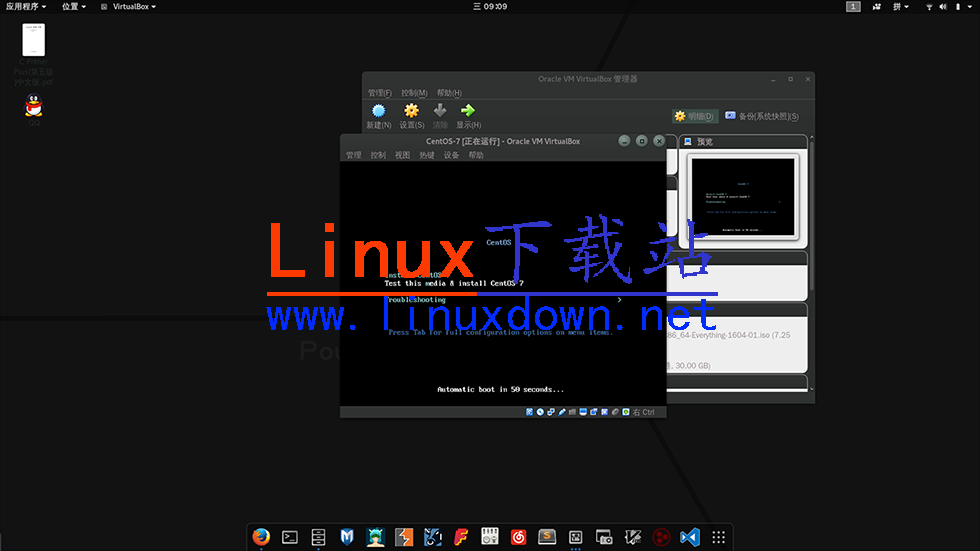Open 设备 menu in CentOS-7 VM window

point(451,155)
